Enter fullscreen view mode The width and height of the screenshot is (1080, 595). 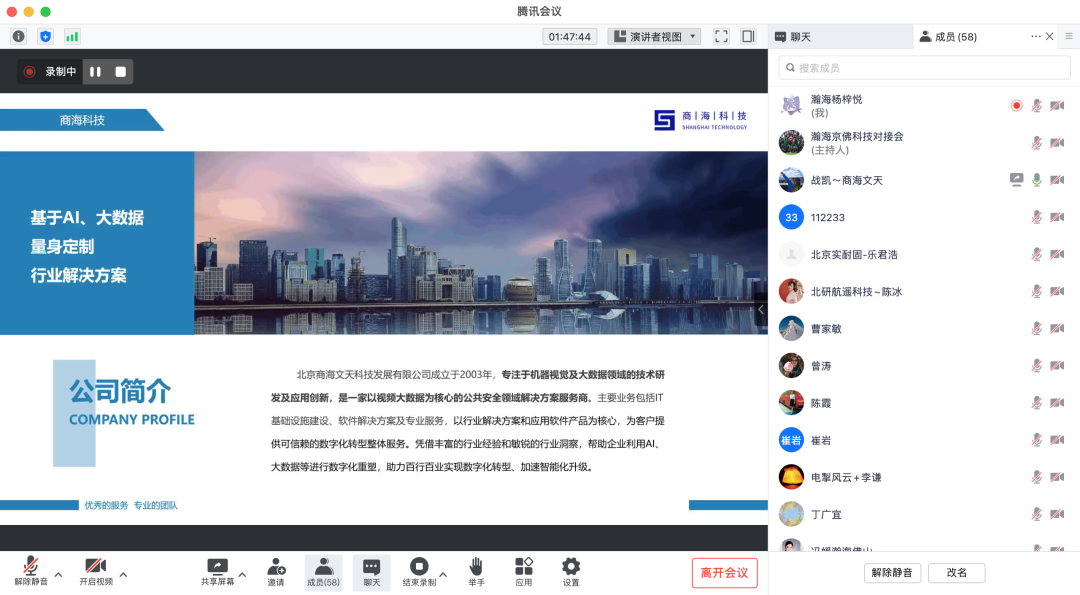(721, 36)
